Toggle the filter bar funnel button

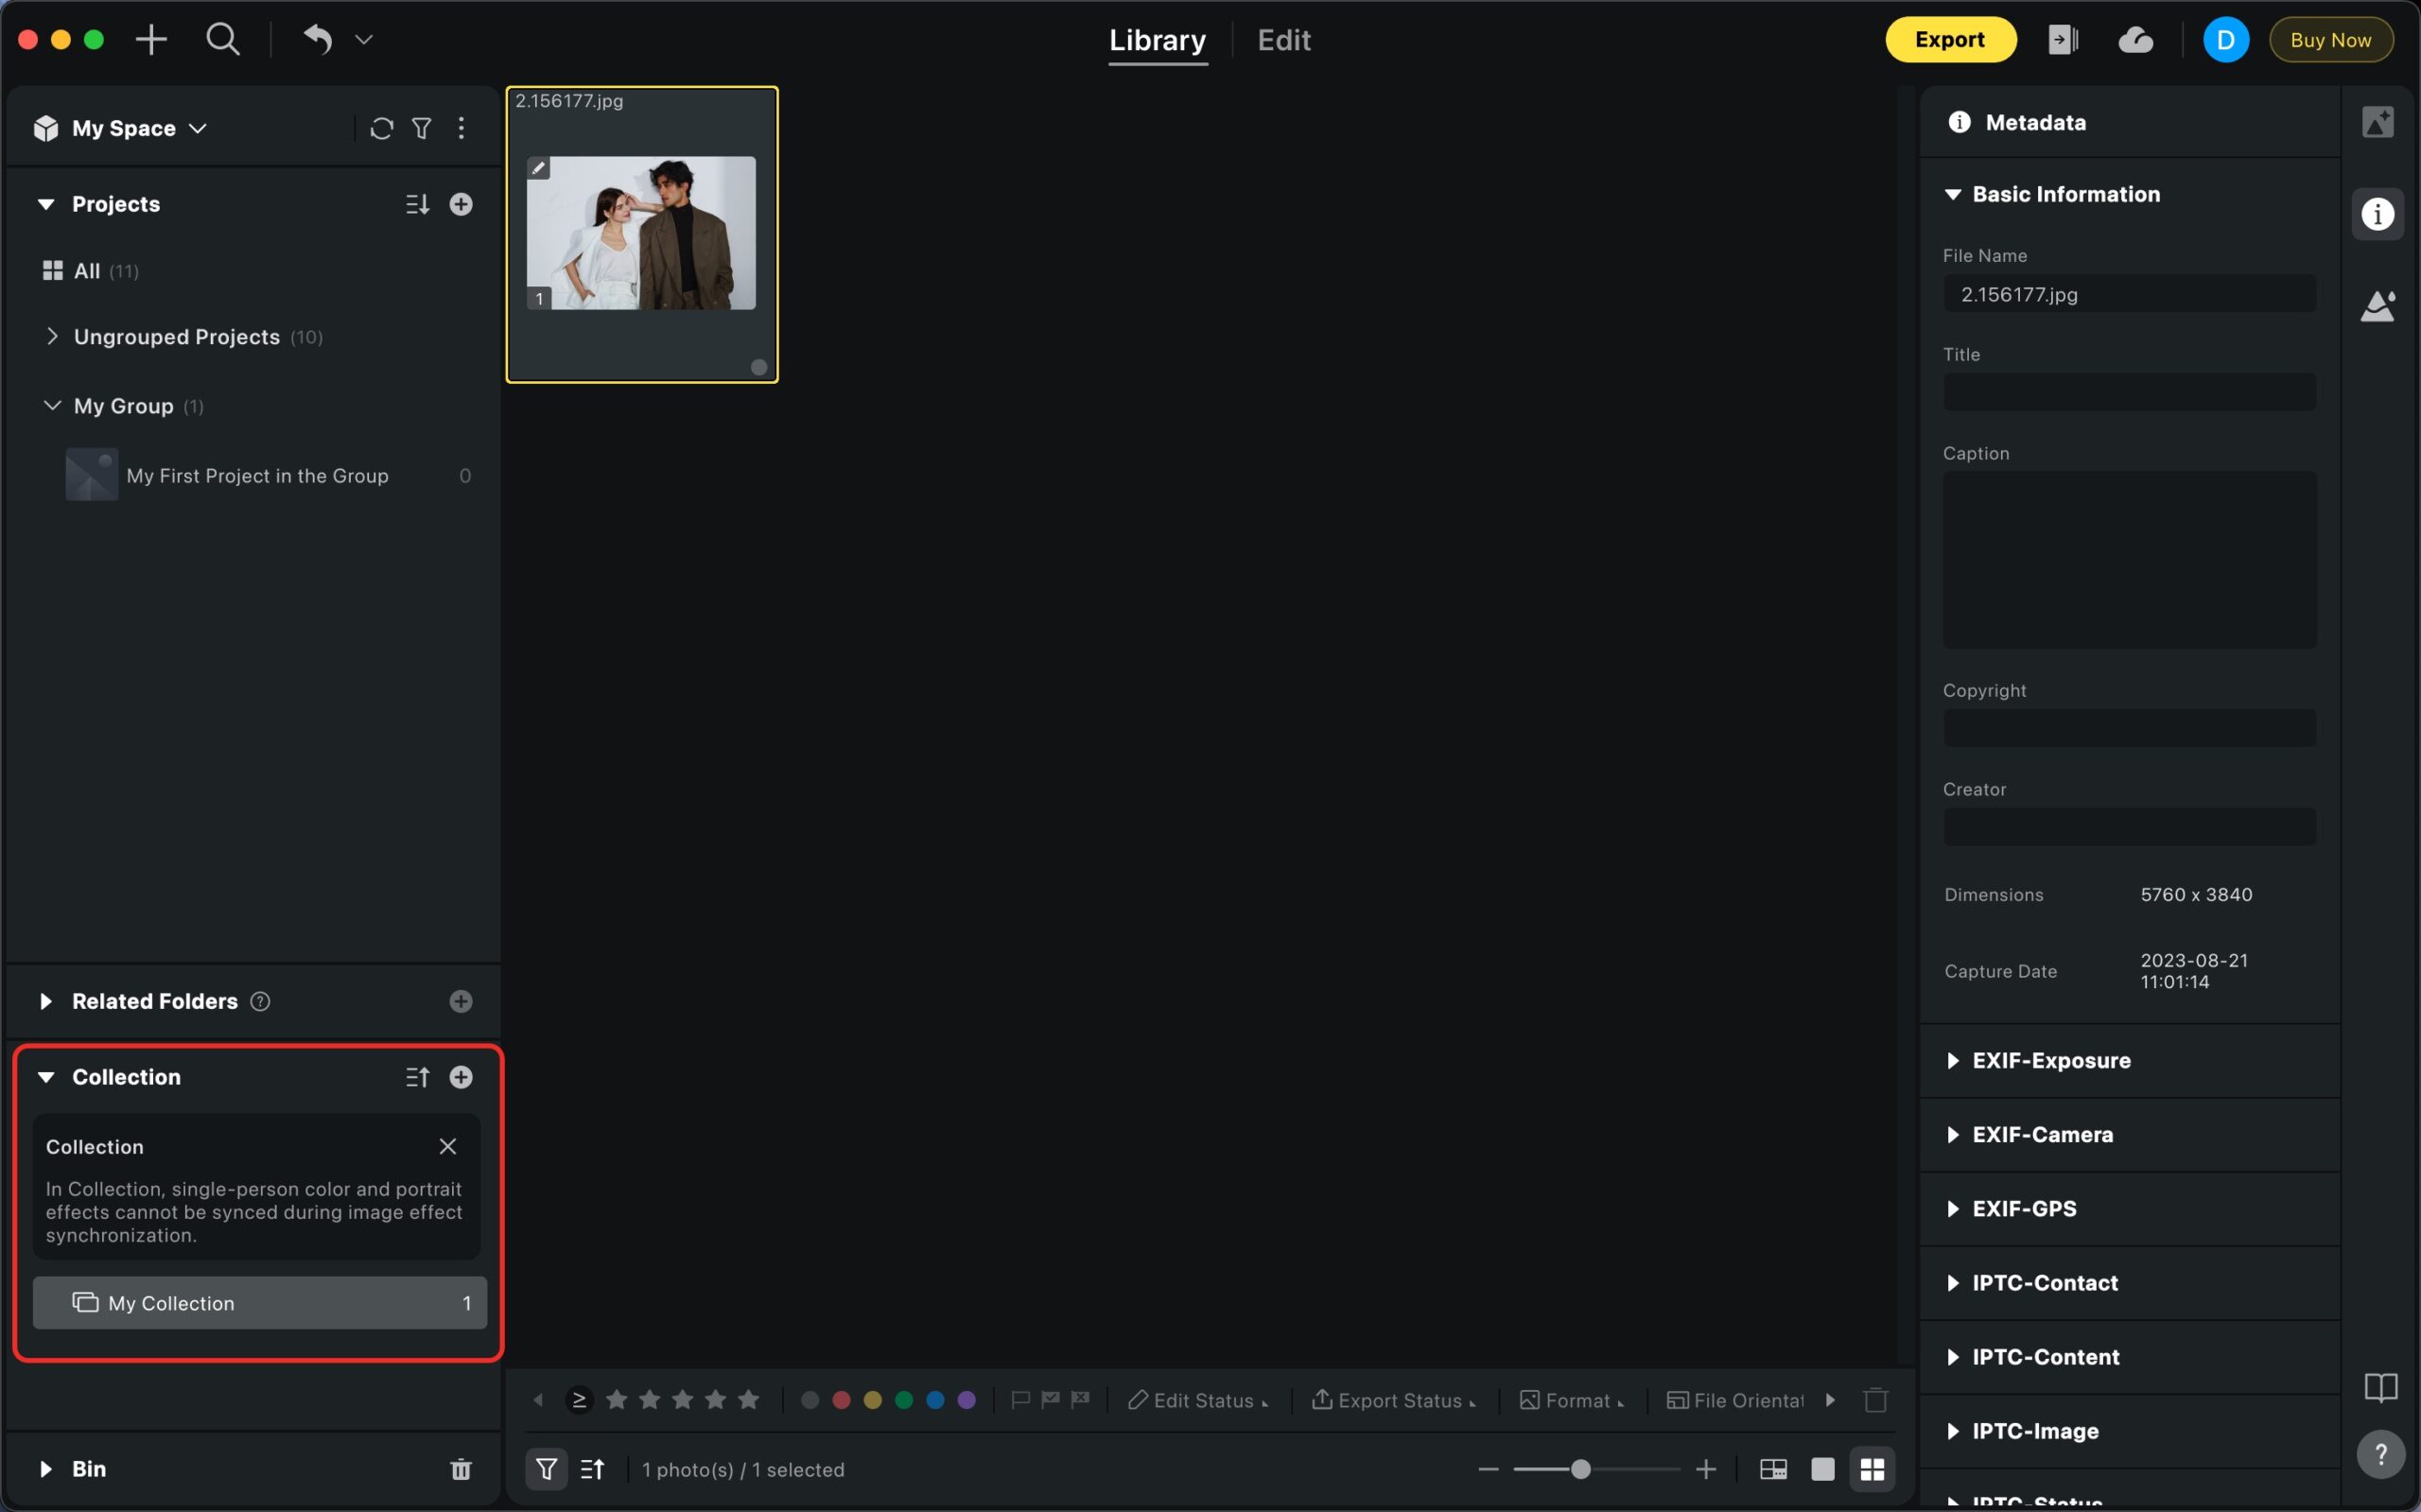coord(546,1469)
